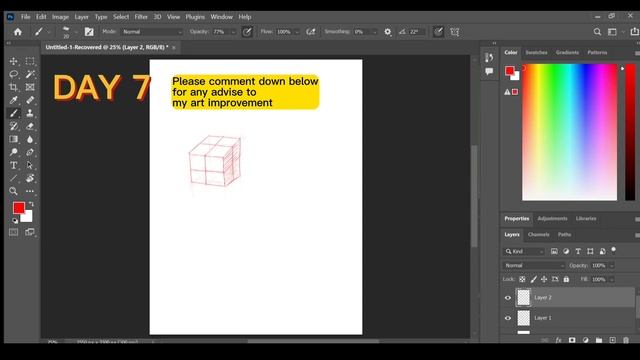The width and height of the screenshot is (640, 360).
Task: Switch to the Adjustments tab
Action: click(552, 219)
